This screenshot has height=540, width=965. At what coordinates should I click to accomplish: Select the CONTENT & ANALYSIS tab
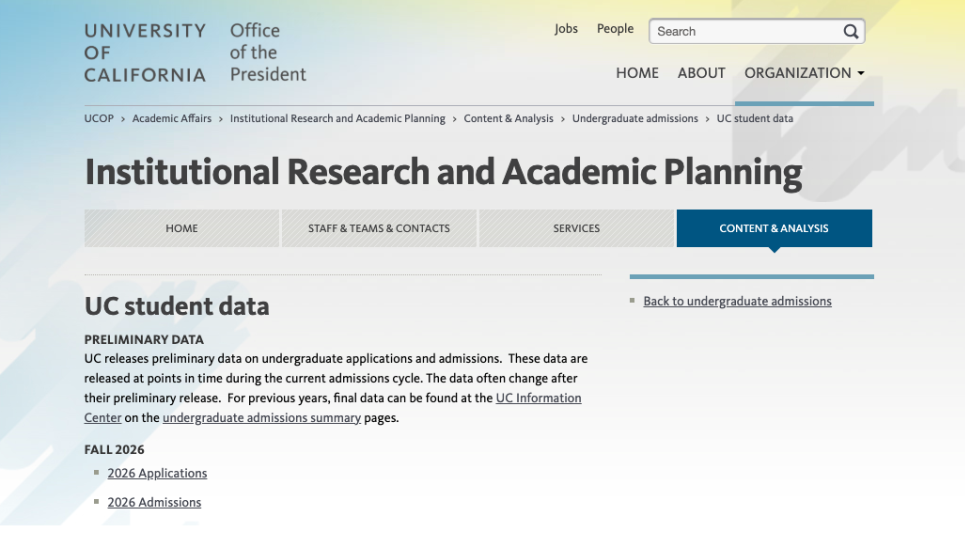(774, 228)
